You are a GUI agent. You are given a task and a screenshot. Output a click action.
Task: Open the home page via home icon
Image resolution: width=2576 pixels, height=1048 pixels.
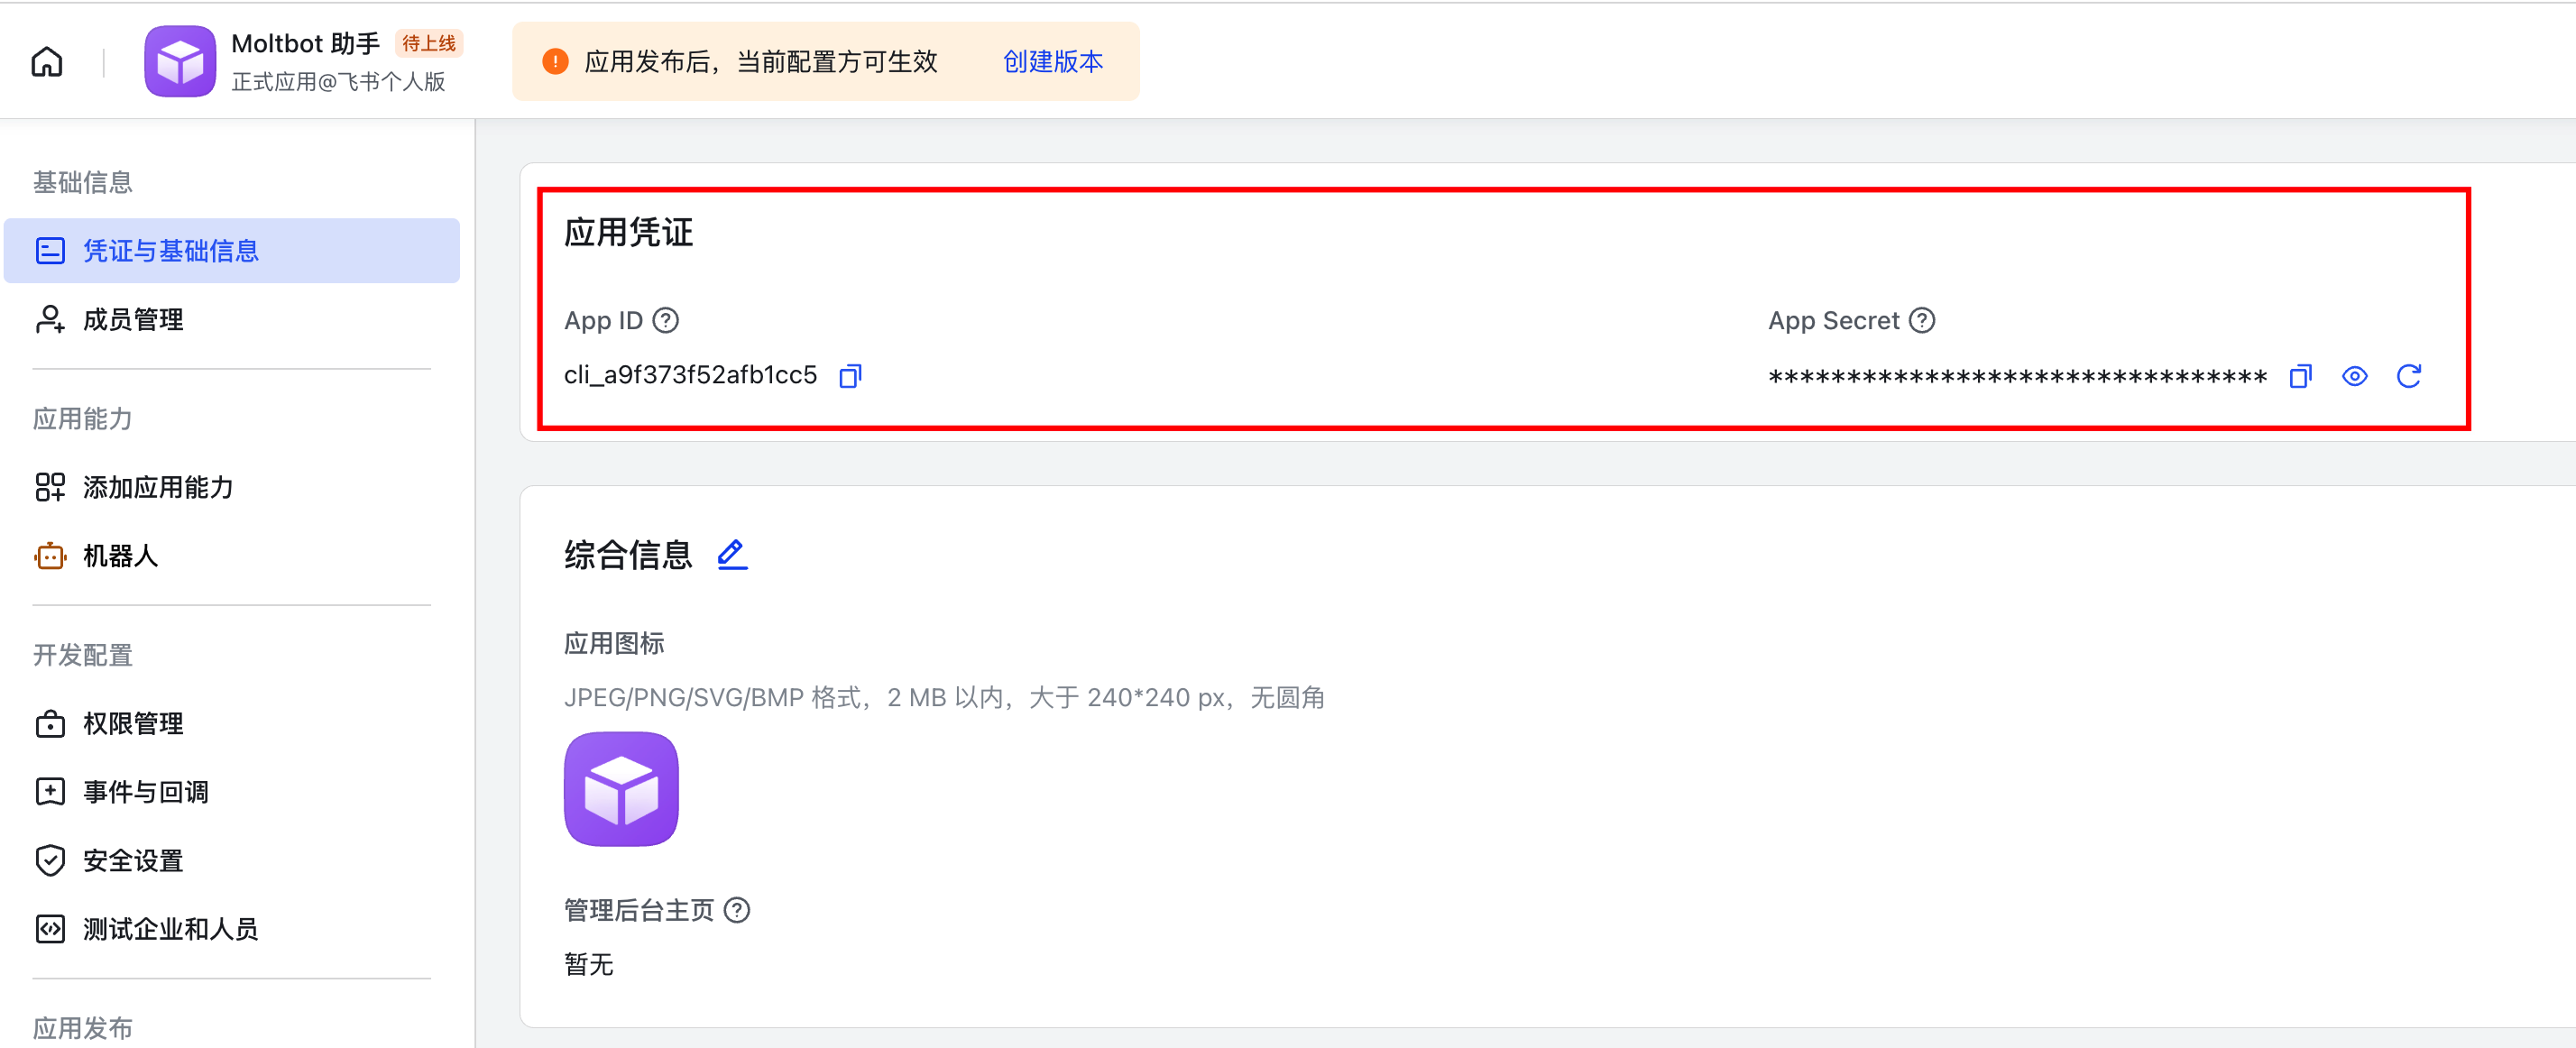[47, 61]
